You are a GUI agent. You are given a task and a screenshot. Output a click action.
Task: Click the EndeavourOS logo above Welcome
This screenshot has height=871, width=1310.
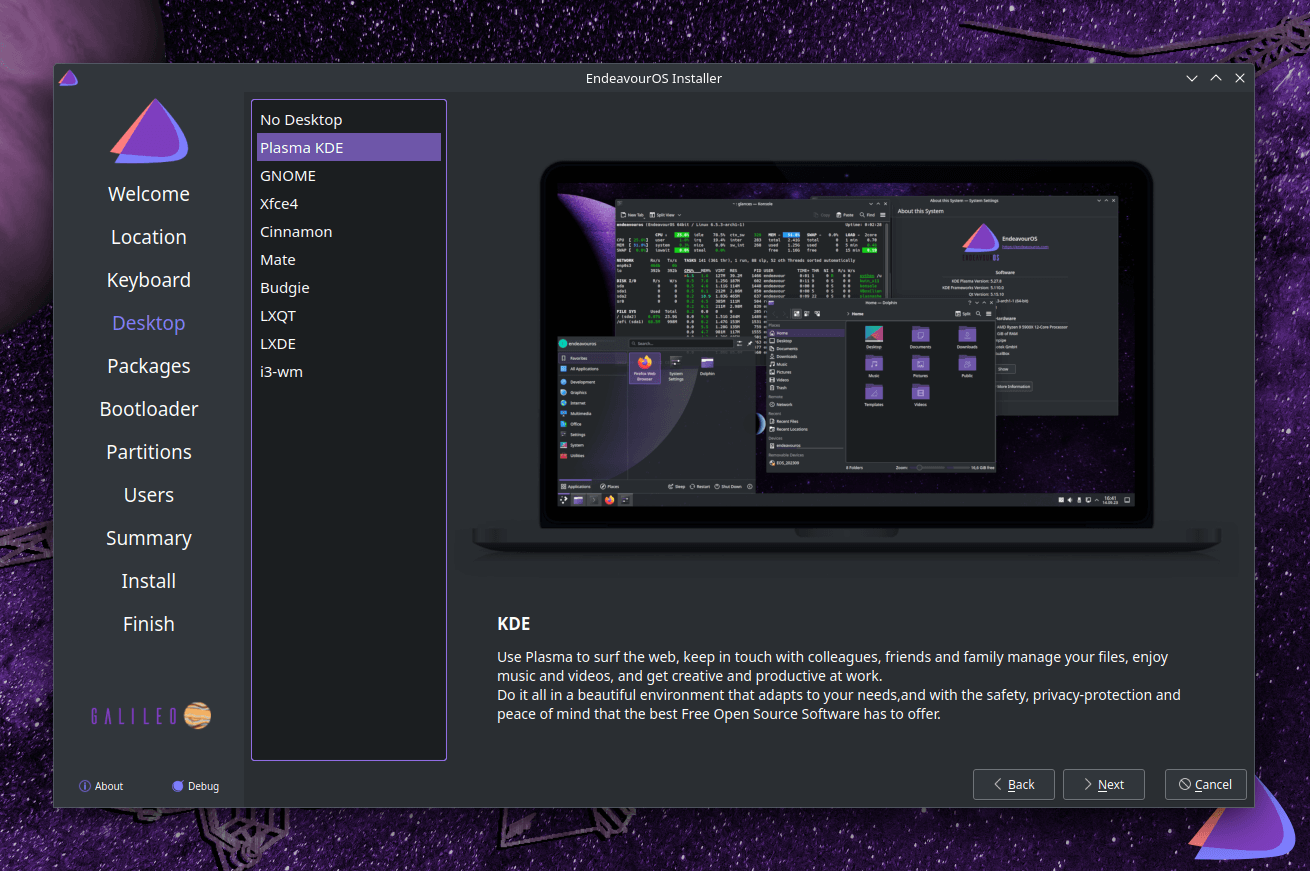(148, 129)
